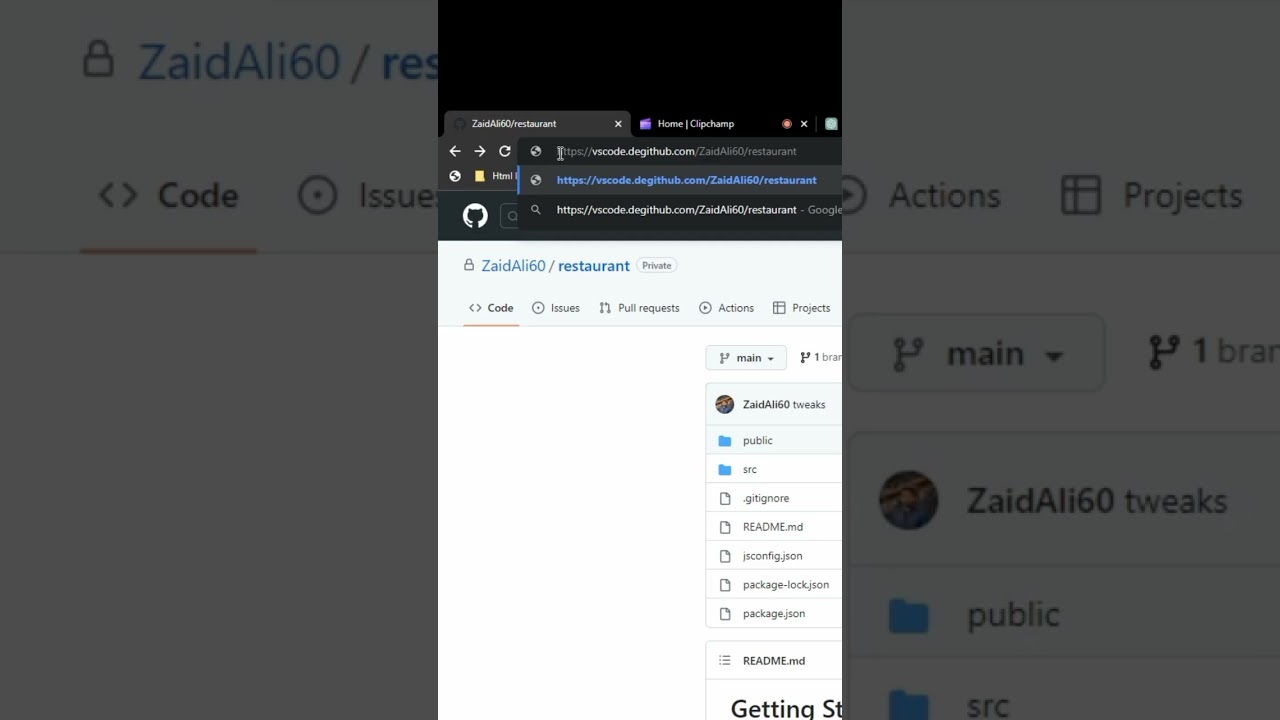Open the ZaidAli60 commit author link
The image size is (1280, 720).
pyautogui.click(x=766, y=405)
